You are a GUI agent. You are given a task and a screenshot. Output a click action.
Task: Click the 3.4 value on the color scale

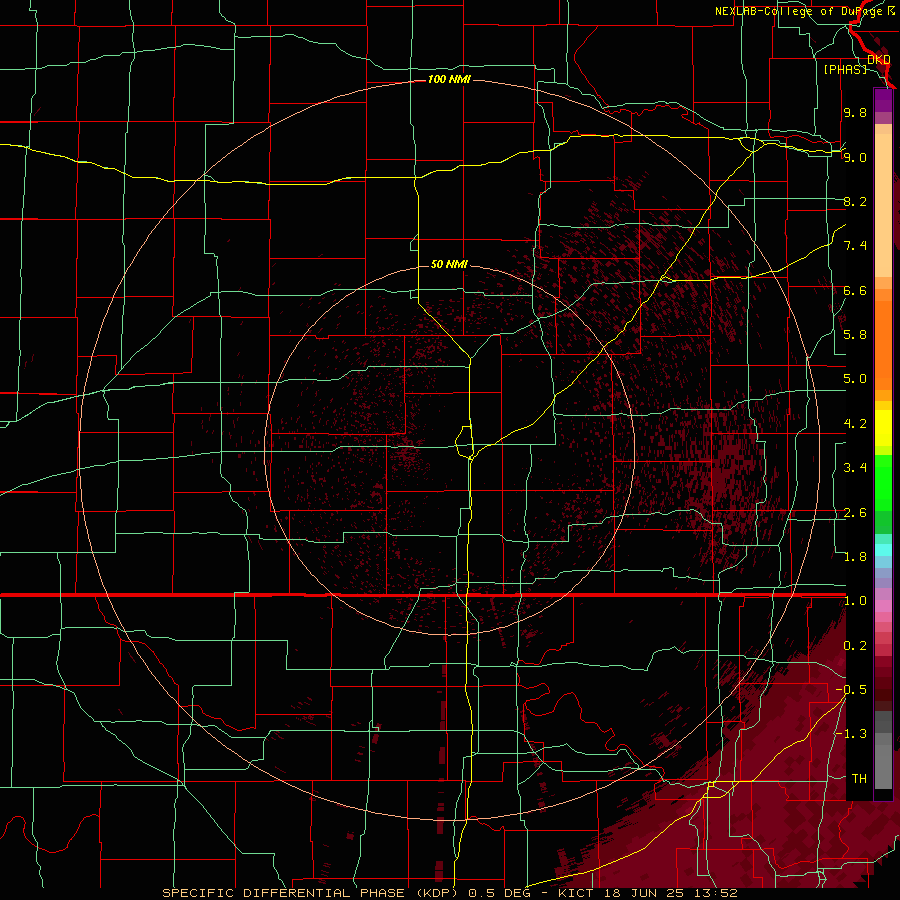tap(855, 468)
